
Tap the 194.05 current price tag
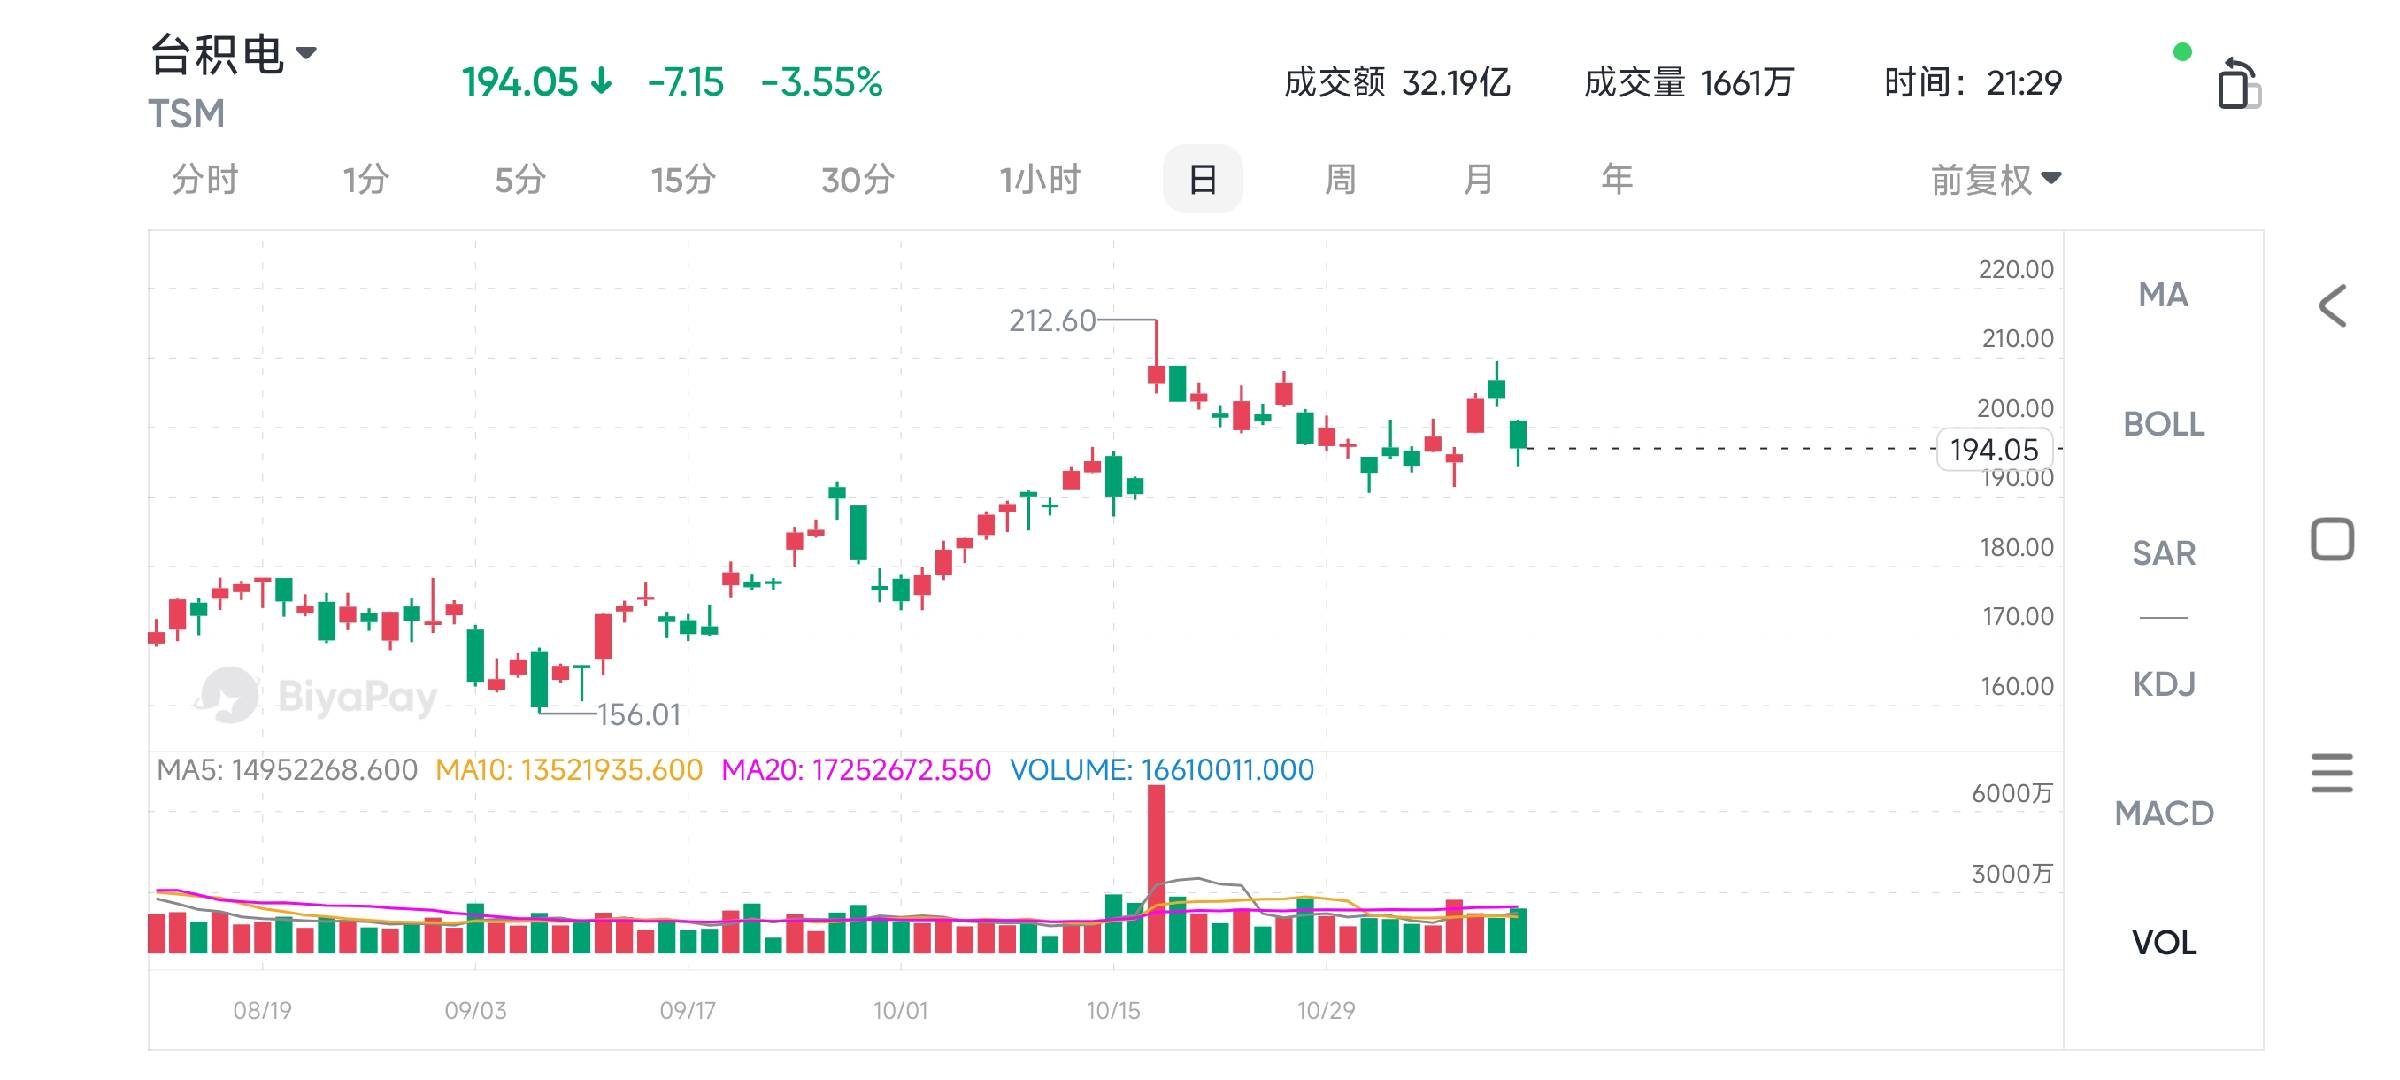pyautogui.click(x=1994, y=449)
